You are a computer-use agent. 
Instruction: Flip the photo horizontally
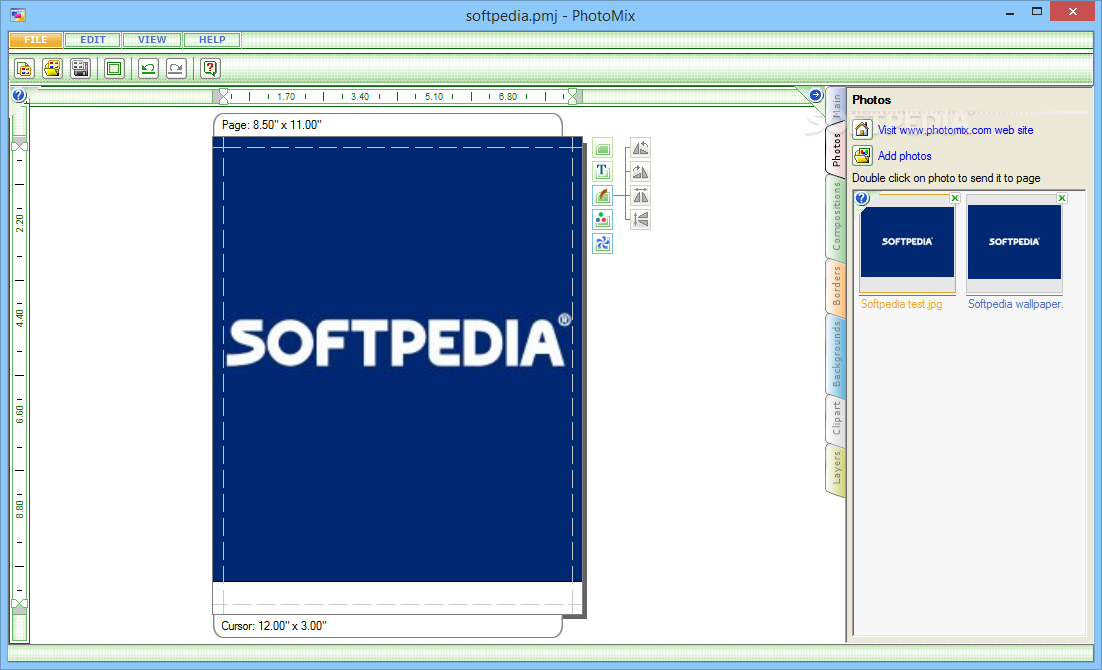point(640,195)
